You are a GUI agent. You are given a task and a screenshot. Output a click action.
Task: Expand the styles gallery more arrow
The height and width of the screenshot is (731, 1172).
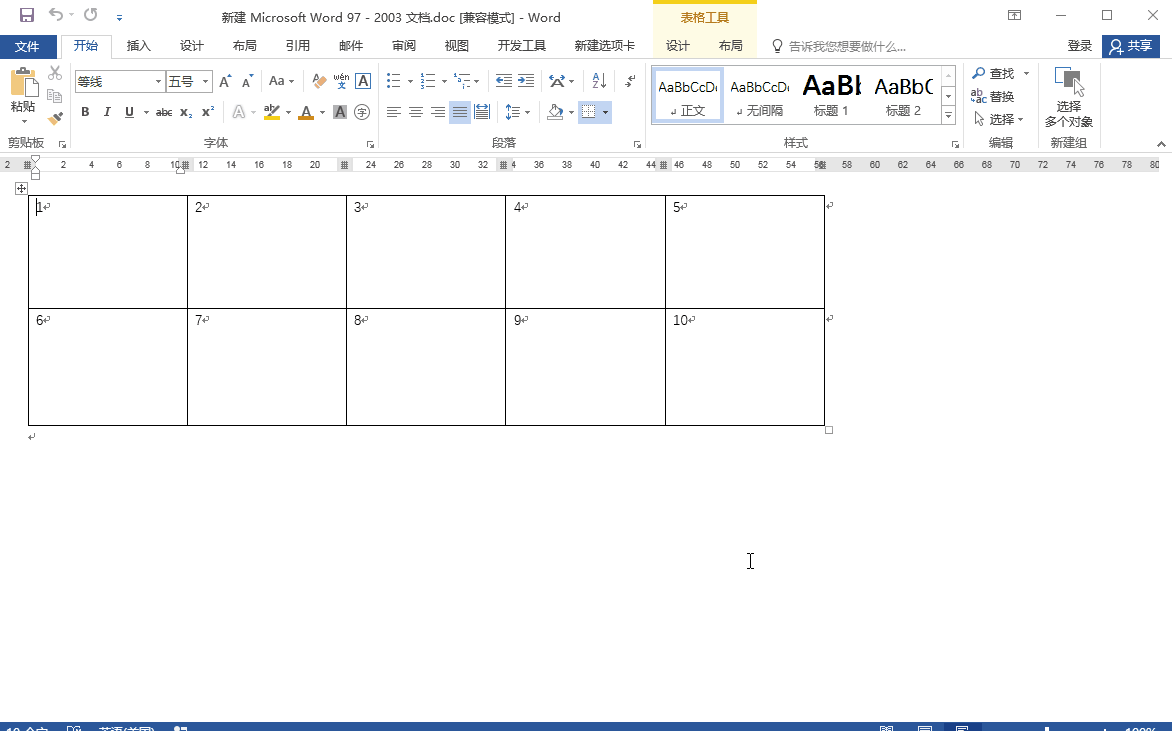949,115
